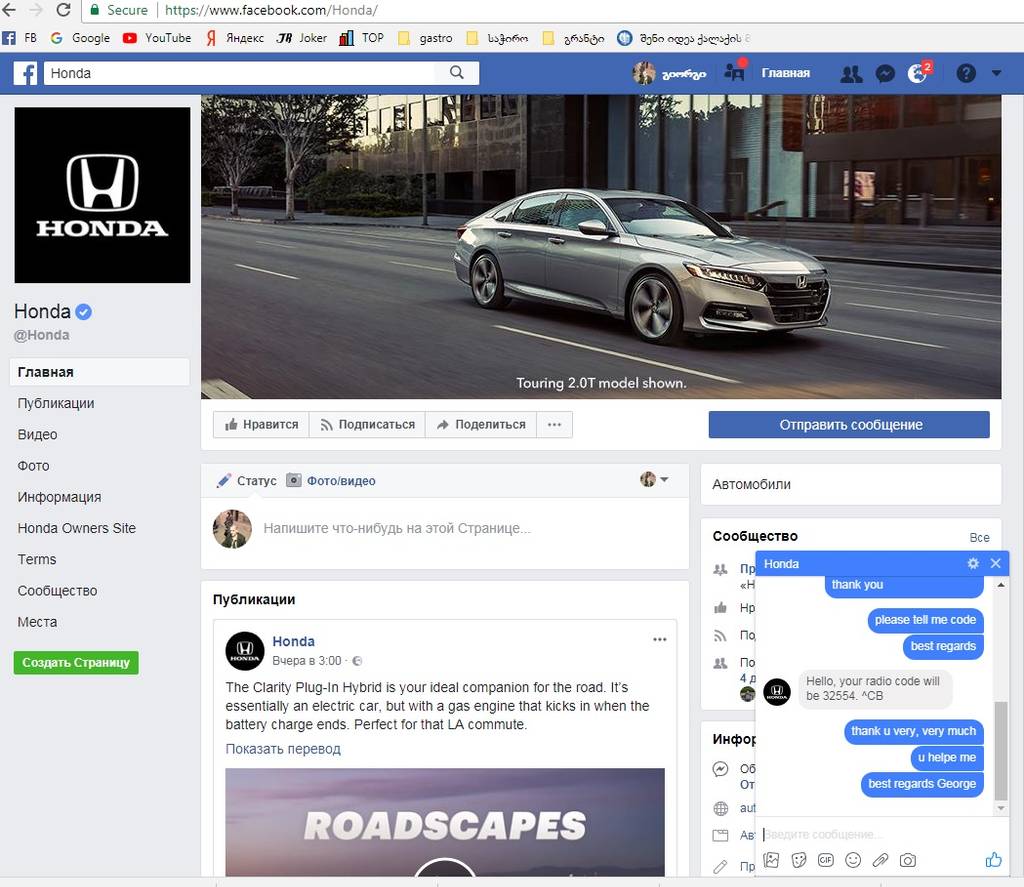Open the Яндекс bookmark
Image resolution: width=1024 pixels, height=887 pixels.
point(235,38)
